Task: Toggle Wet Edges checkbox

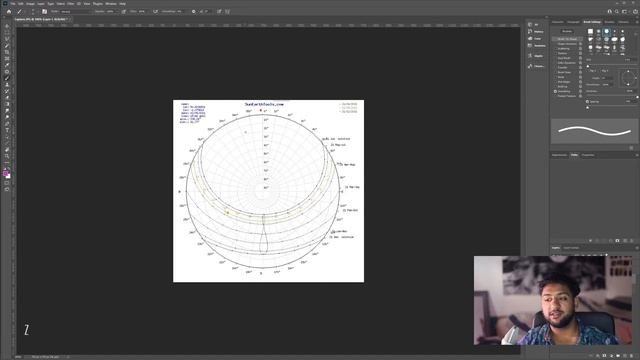Action: point(556,82)
